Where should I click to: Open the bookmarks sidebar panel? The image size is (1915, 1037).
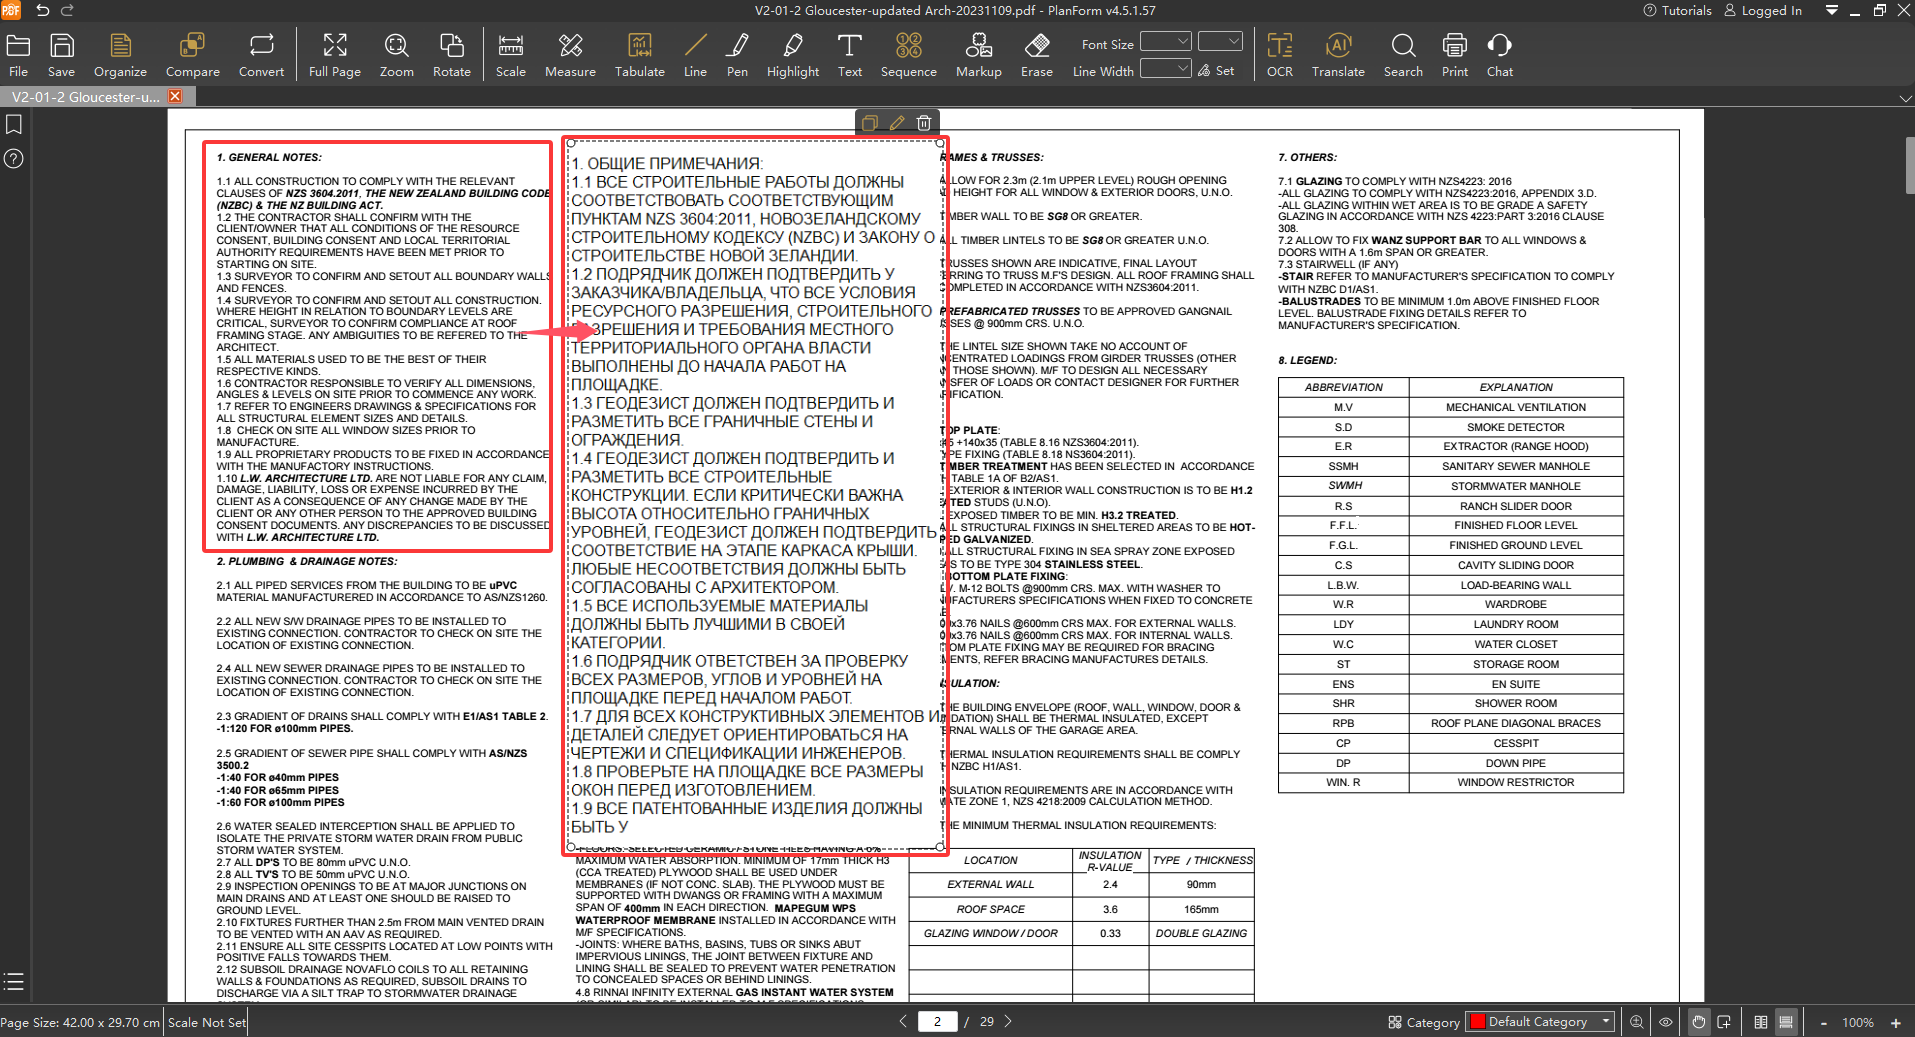(x=14, y=124)
